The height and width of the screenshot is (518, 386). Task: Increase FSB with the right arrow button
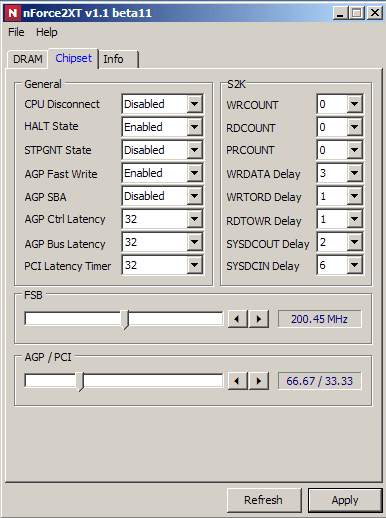click(259, 319)
